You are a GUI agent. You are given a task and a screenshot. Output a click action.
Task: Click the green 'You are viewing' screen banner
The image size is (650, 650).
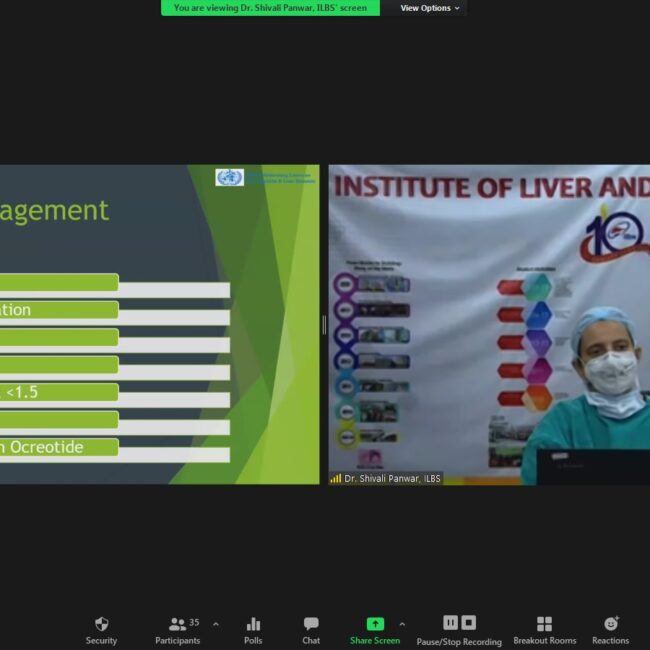[270, 8]
